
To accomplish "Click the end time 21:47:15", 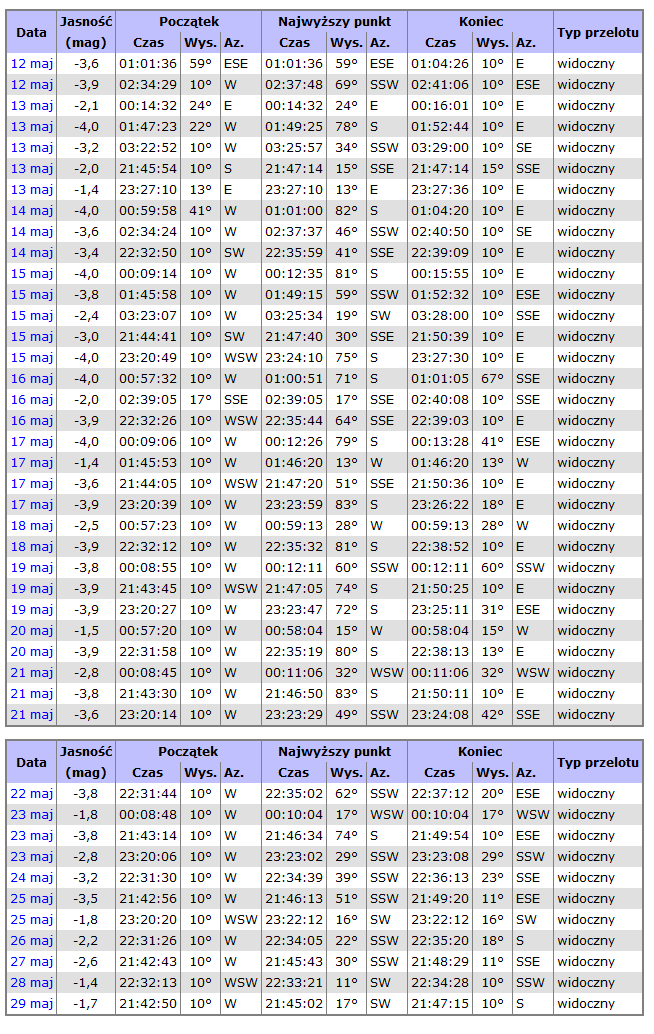I will tap(440, 1004).
